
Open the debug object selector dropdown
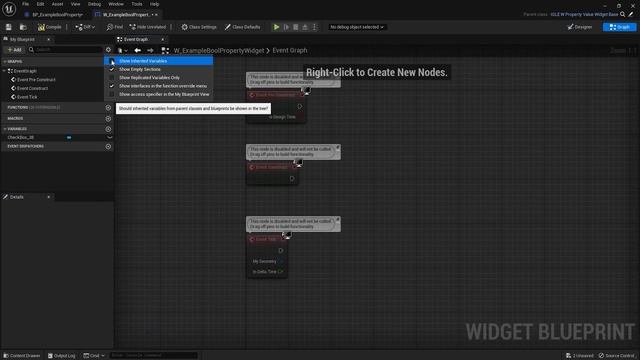tap(357, 27)
